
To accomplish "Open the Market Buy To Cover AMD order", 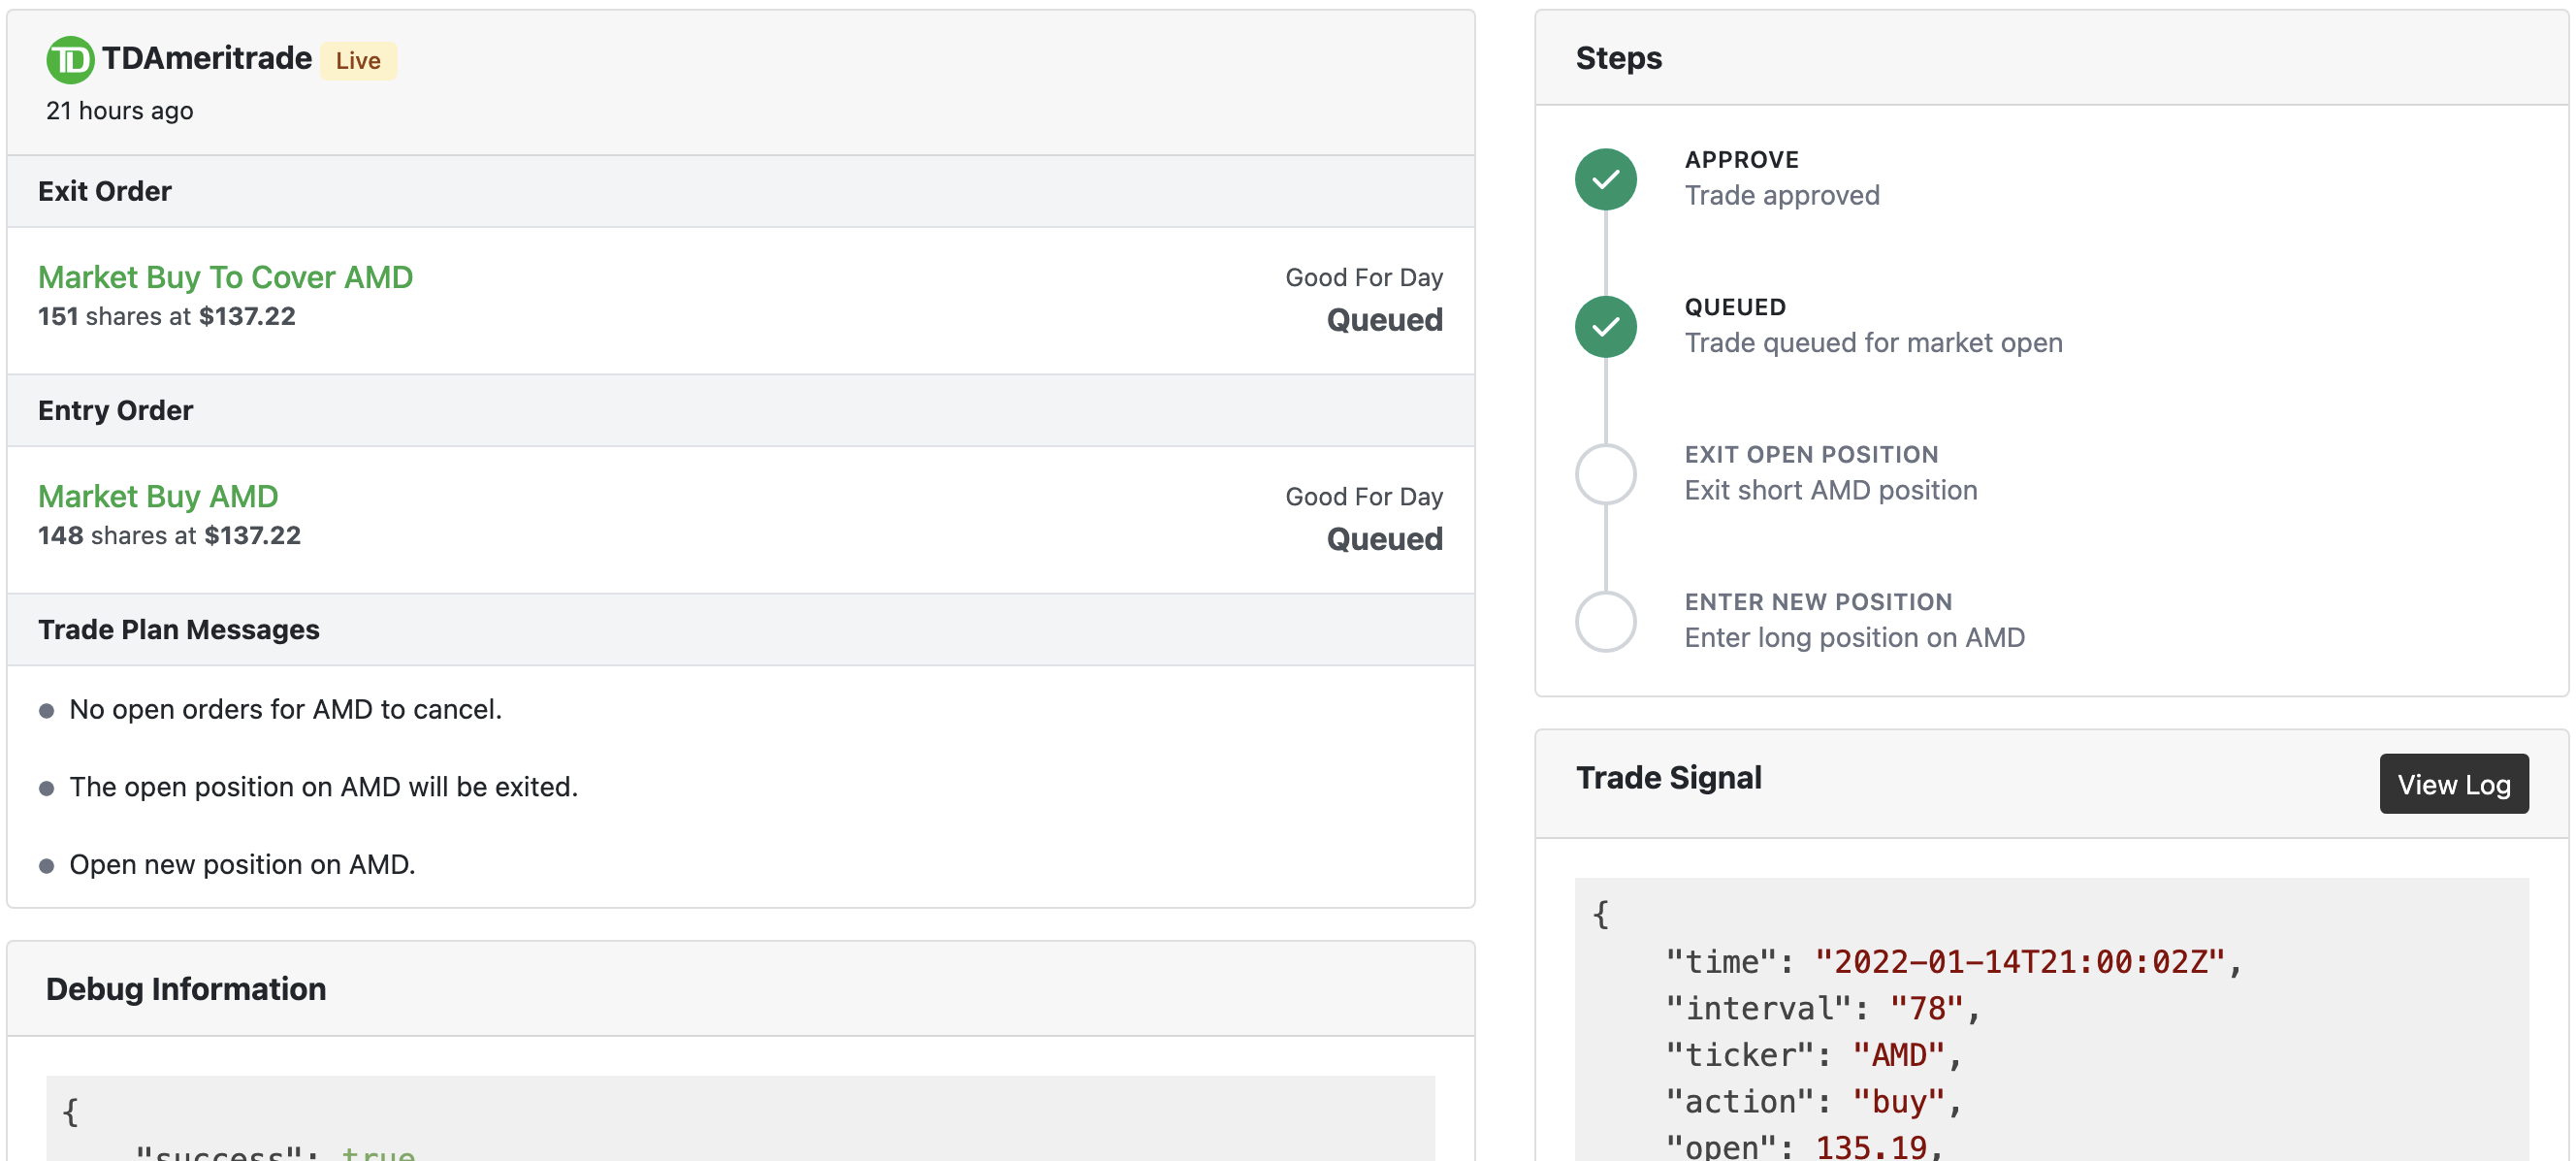I will click(x=225, y=277).
